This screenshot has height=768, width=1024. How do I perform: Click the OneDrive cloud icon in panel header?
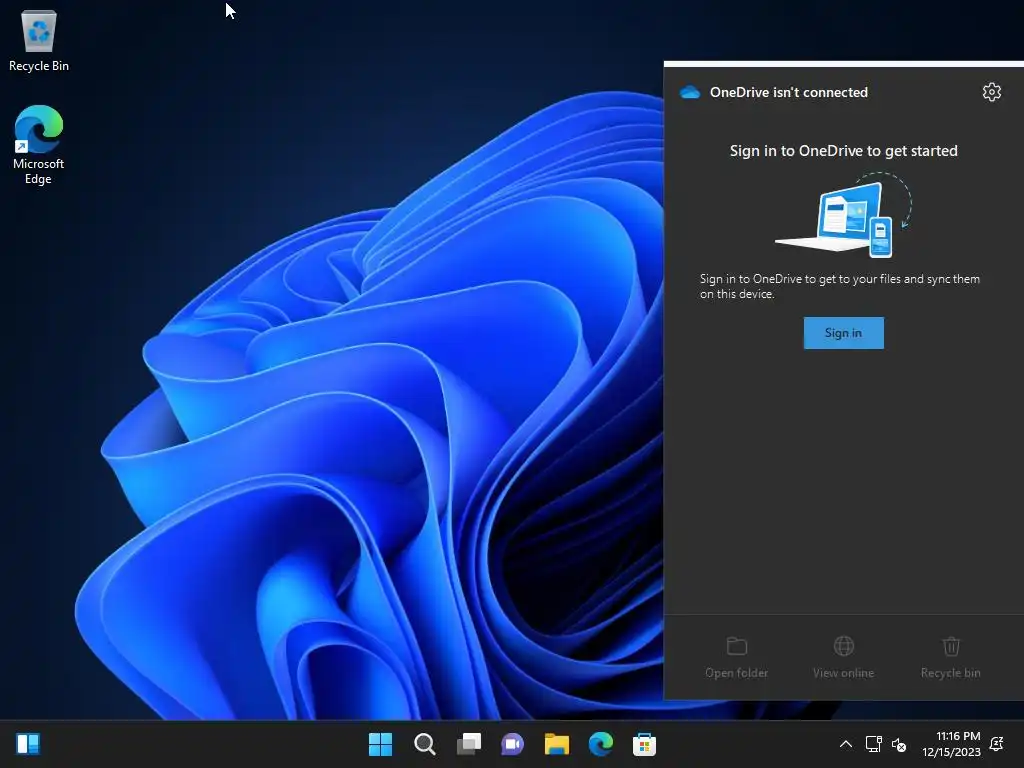pyautogui.click(x=690, y=92)
